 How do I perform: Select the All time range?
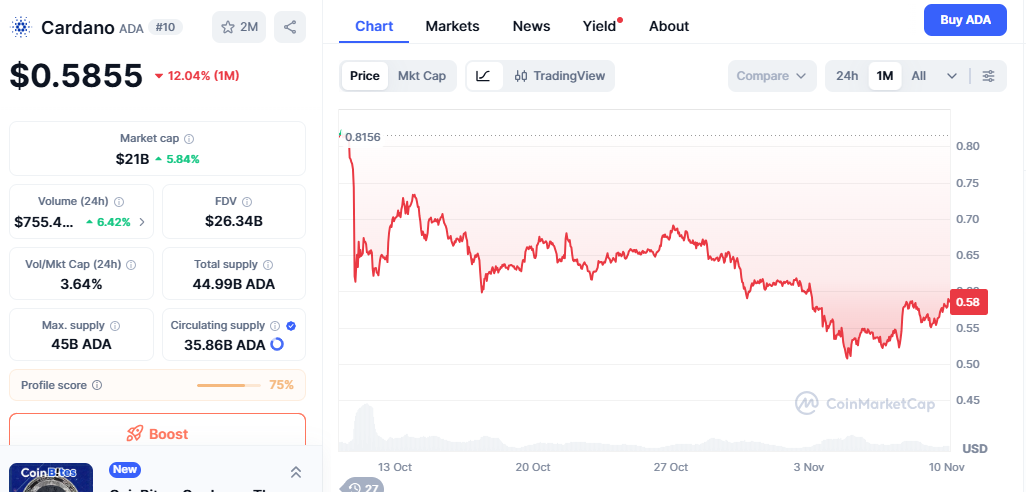[x=919, y=76]
